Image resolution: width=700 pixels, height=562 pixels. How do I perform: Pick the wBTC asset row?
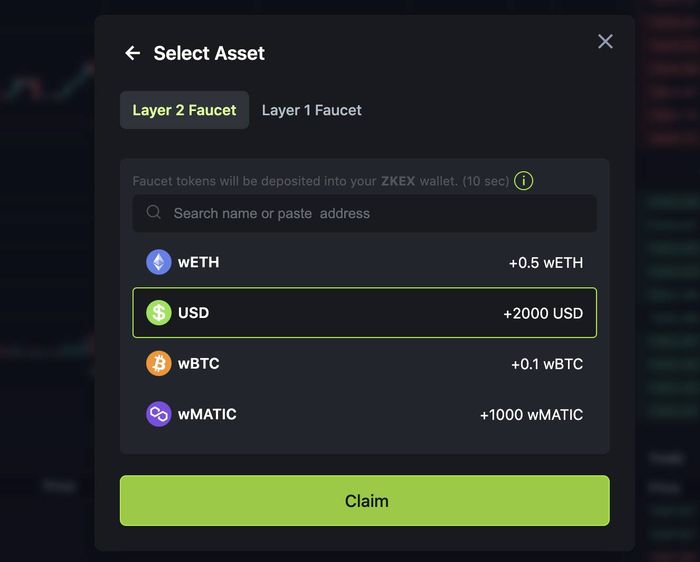(365, 363)
